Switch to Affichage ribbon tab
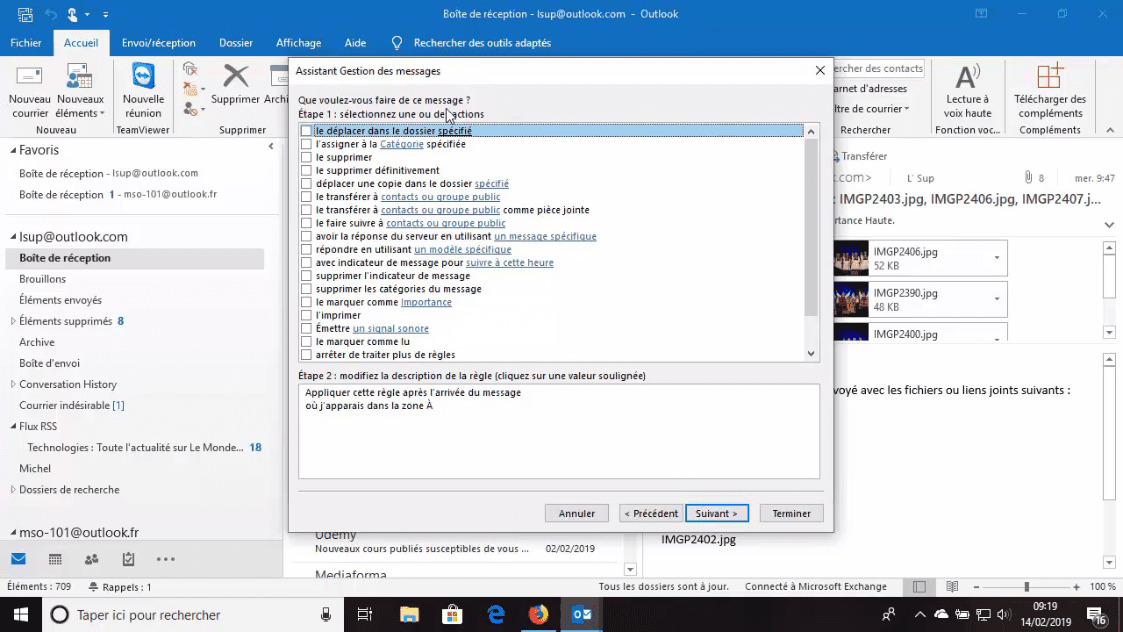Screen dimensions: 1123x632 click(299, 43)
